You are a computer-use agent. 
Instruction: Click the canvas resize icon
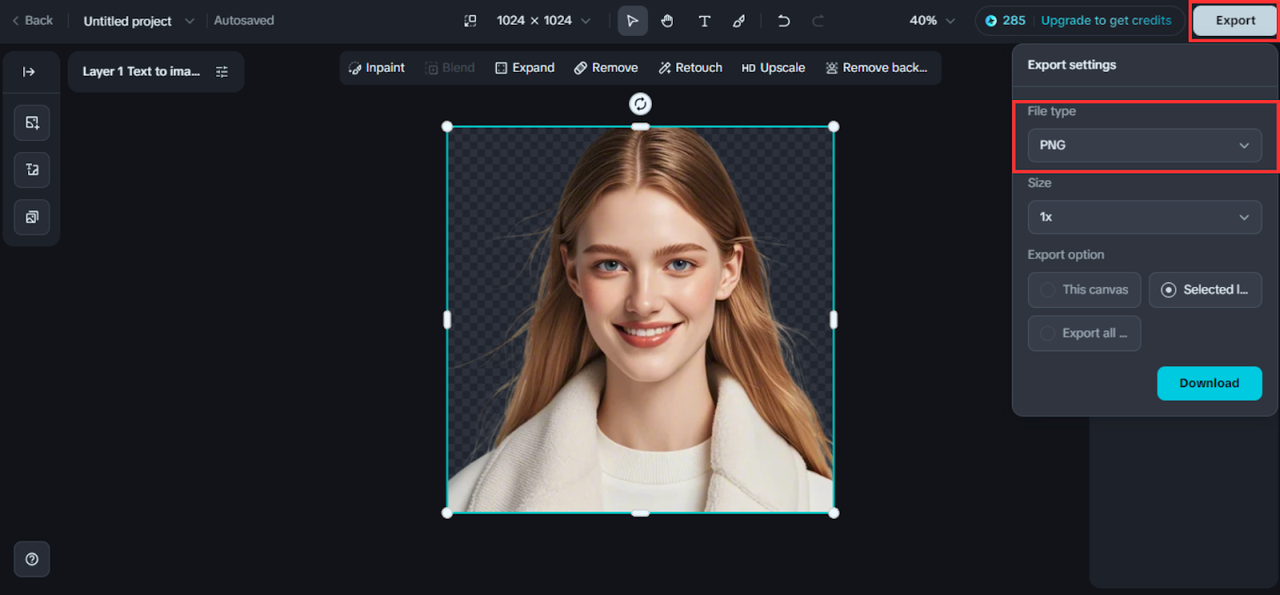(x=471, y=20)
